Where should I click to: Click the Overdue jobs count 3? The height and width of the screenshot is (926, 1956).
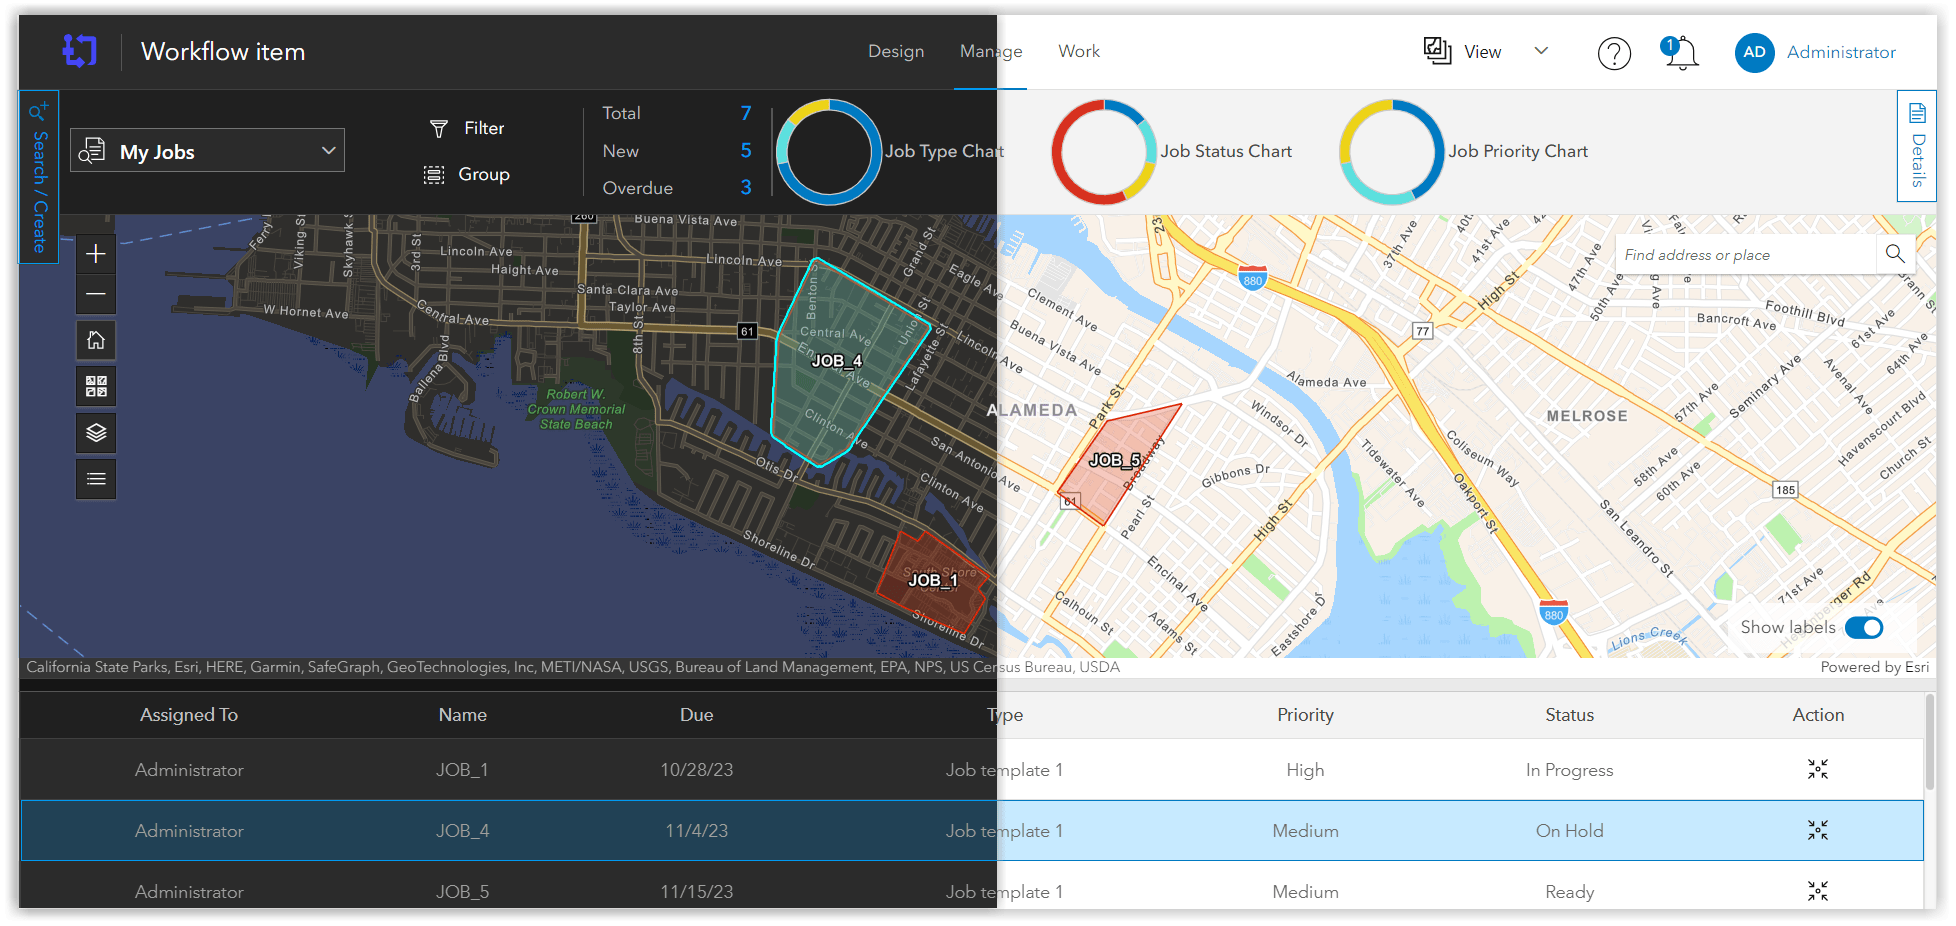[745, 187]
